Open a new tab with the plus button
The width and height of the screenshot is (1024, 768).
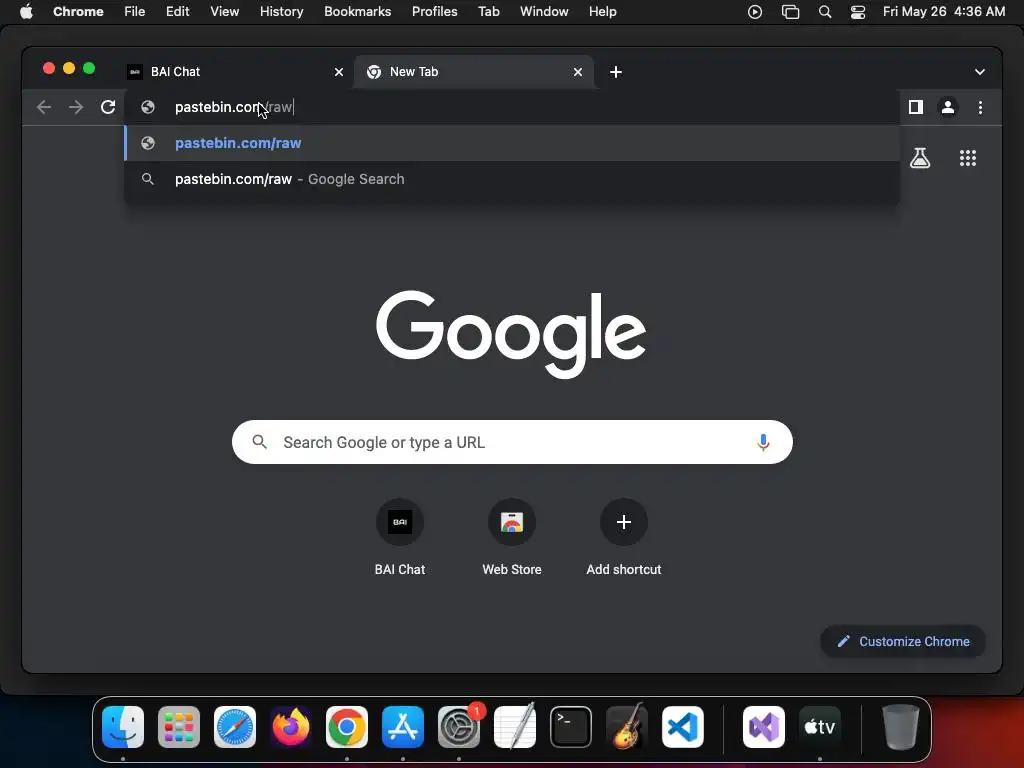[615, 72]
